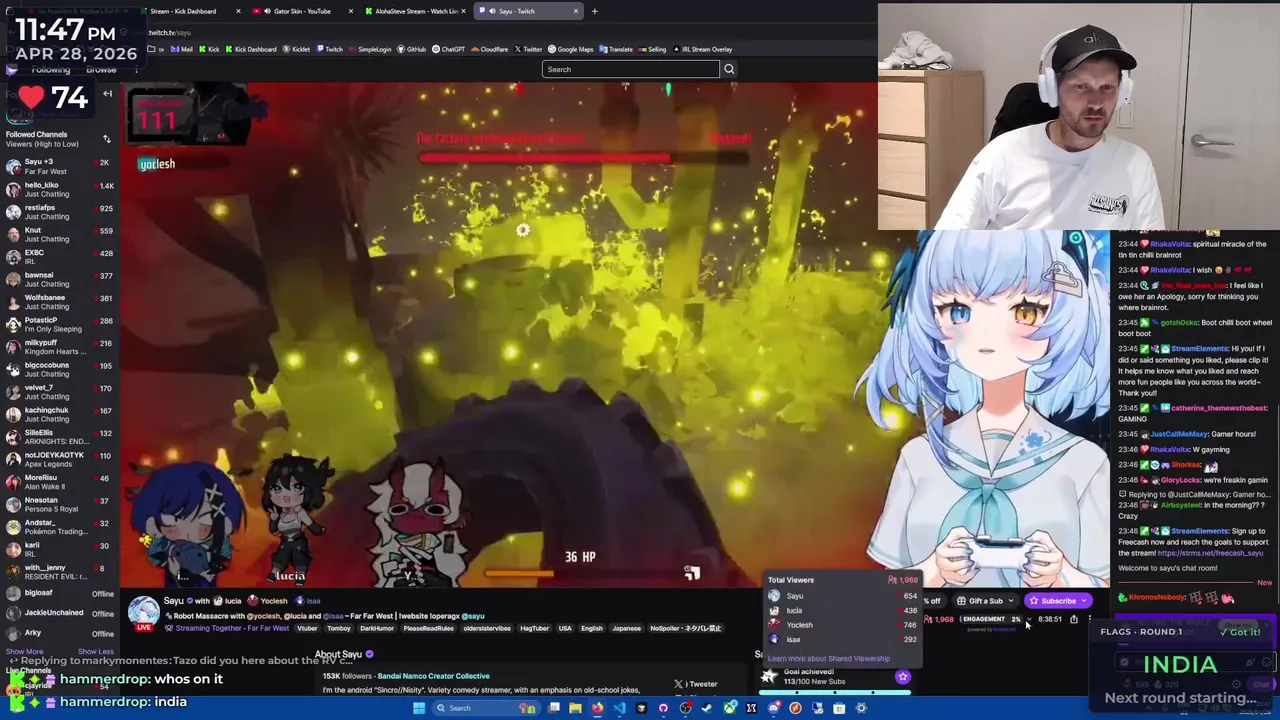Viewport: 1280px width, 720px height.
Task: Select Knut channel avatar in the sidebar
Action: [13, 234]
